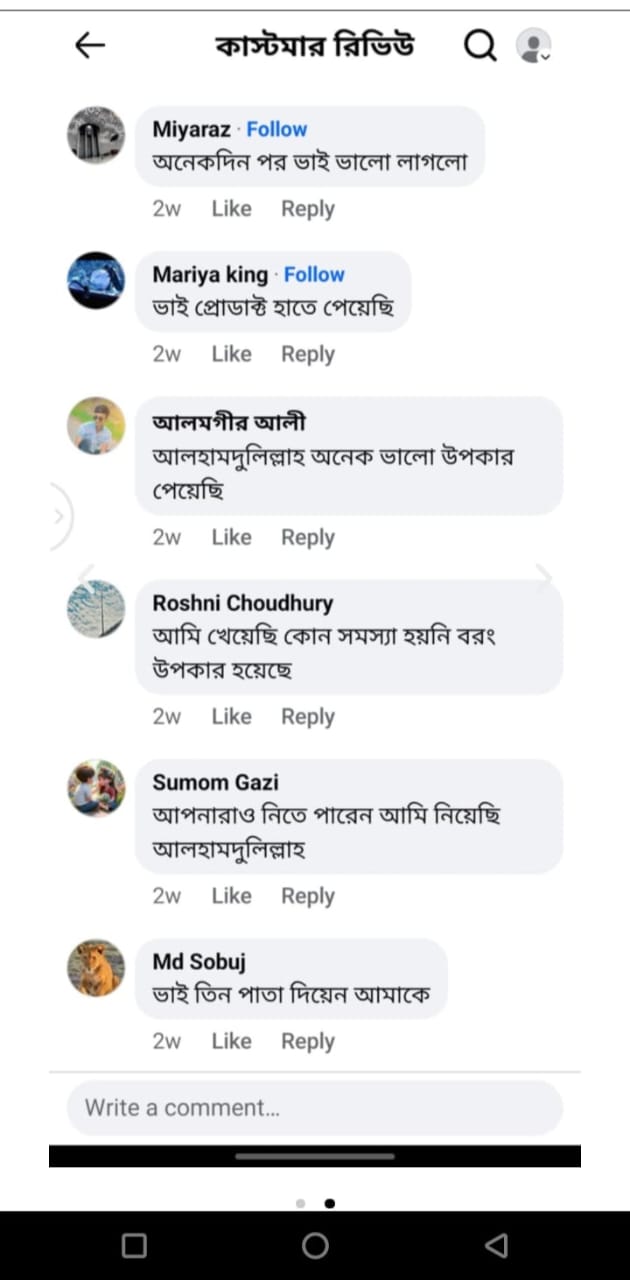The height and width of the screenshot is (1280, 630).
Task: Tap the back arrow to exit reviews
Action: pos(89,44)
